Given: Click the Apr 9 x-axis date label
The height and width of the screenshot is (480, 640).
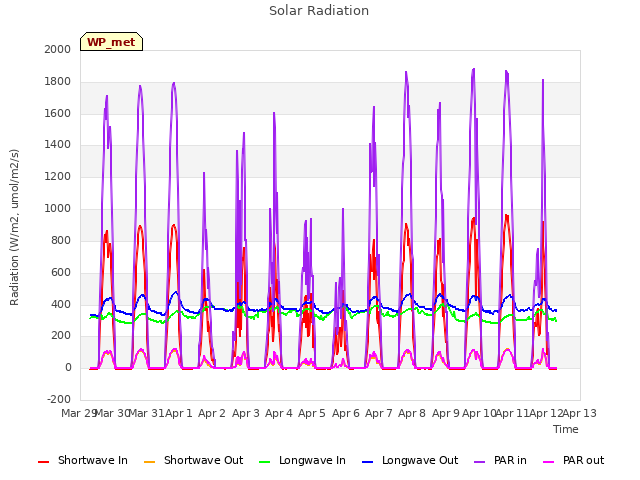Looking at the screenshot, I should [x=446, y=413].
